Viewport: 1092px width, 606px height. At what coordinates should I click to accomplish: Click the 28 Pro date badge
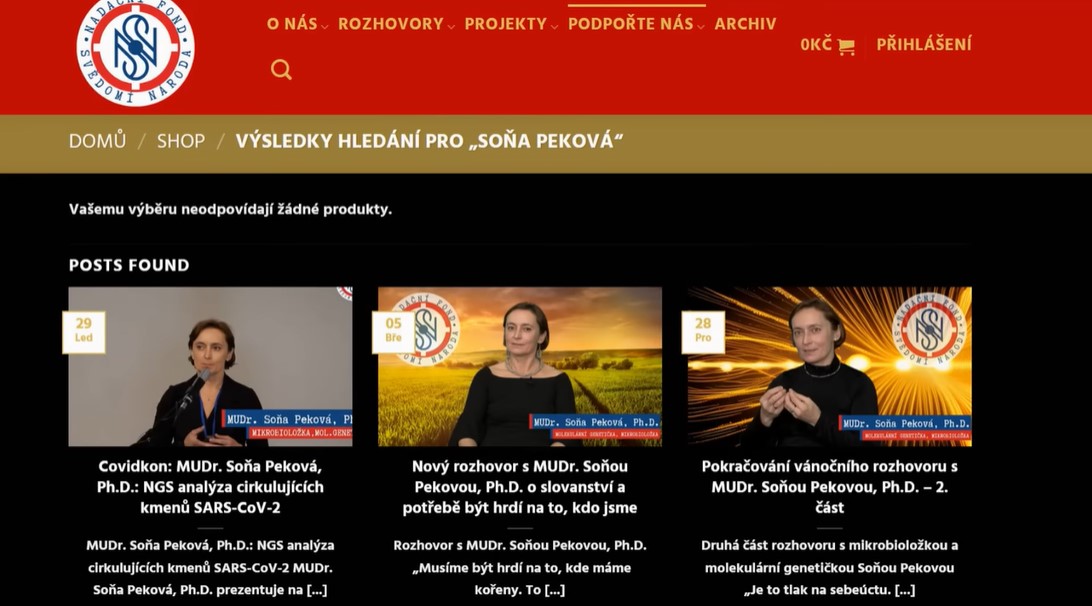pyautogui.click(x=703, y=332)
